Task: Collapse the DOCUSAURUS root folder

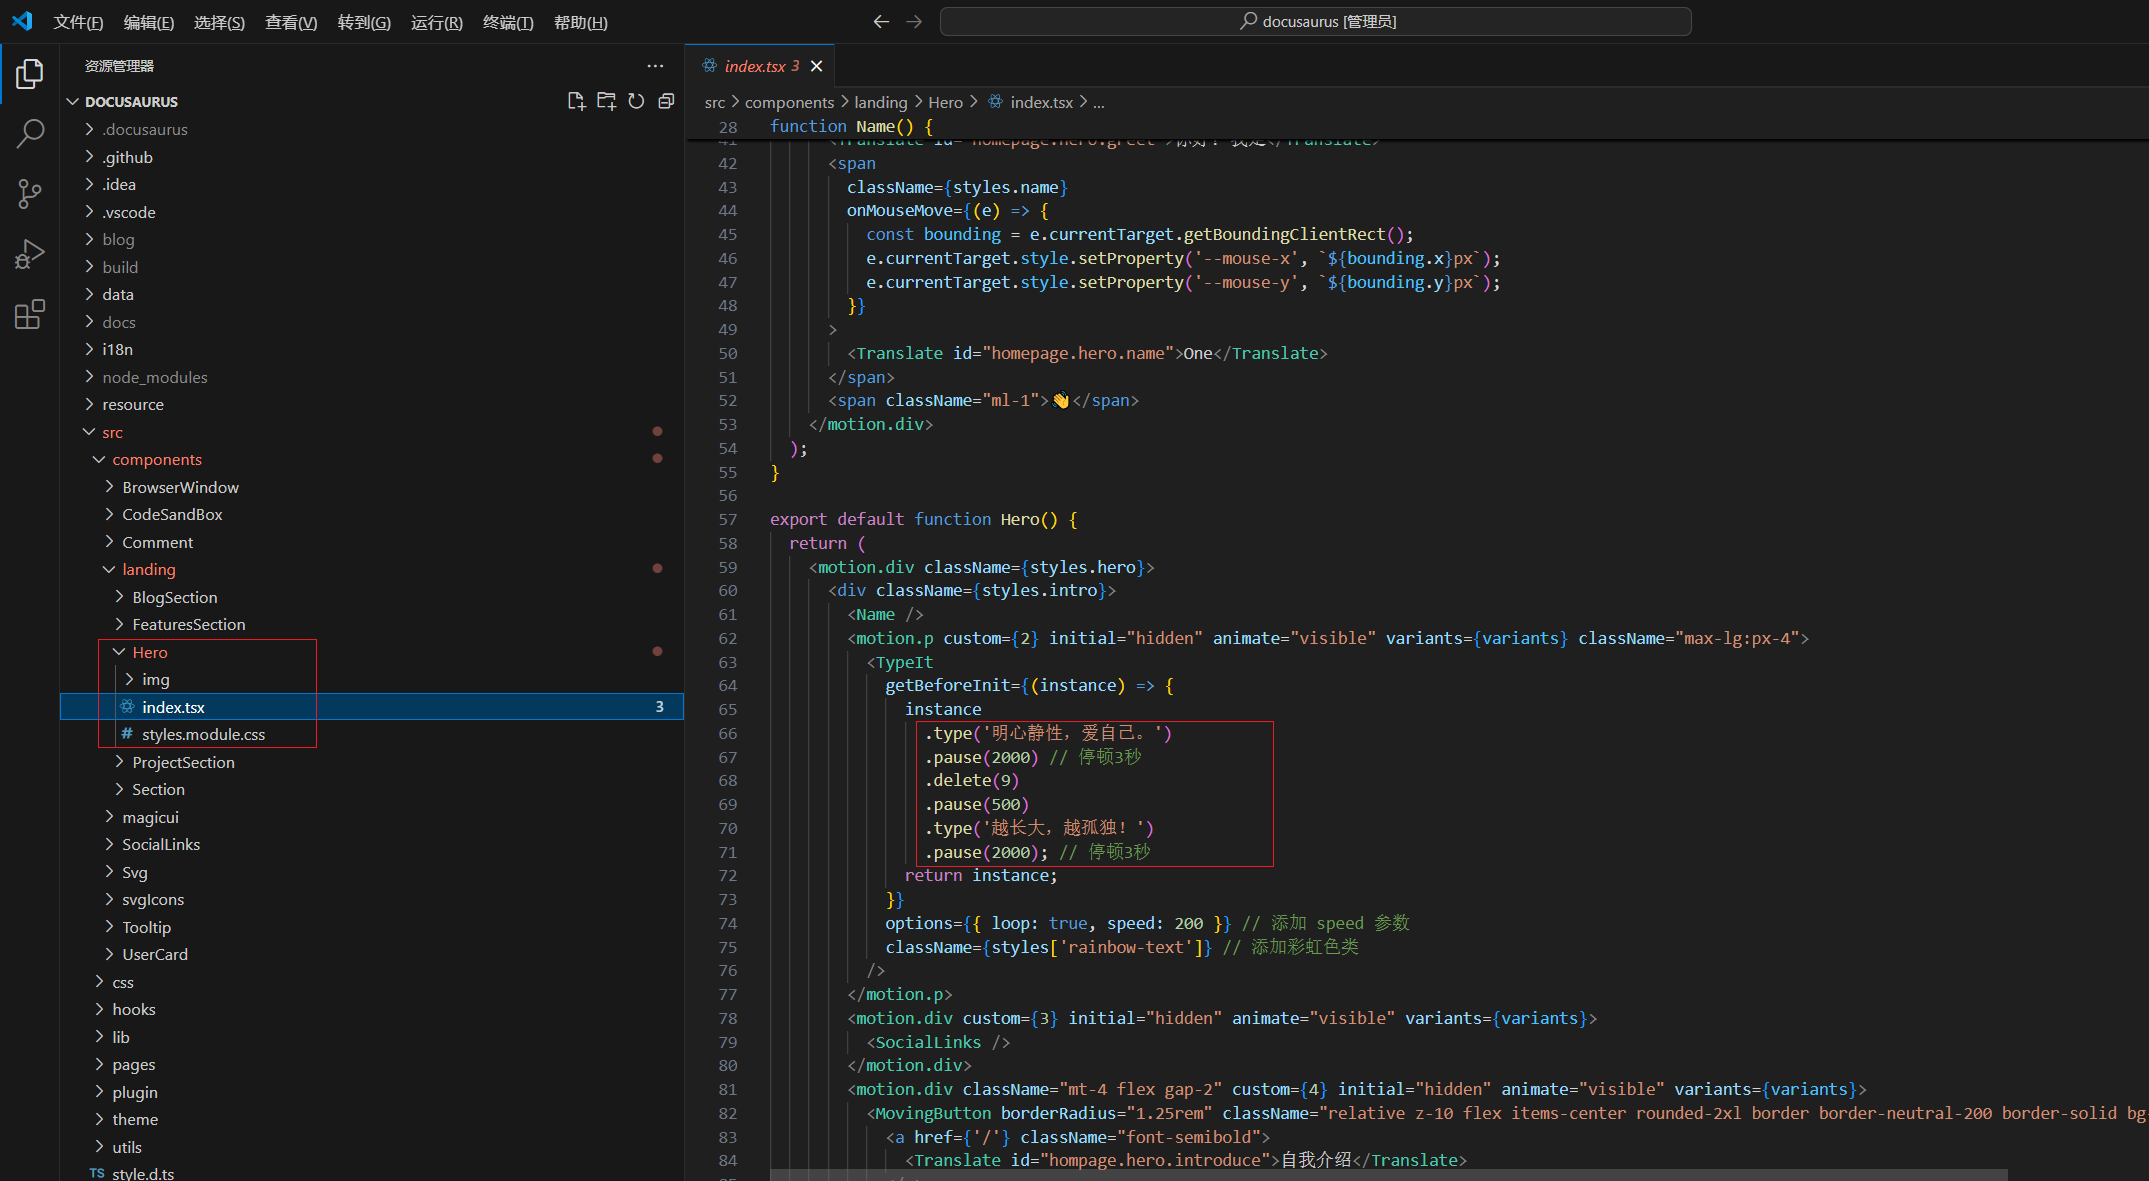Action: [x=131, y=102]
